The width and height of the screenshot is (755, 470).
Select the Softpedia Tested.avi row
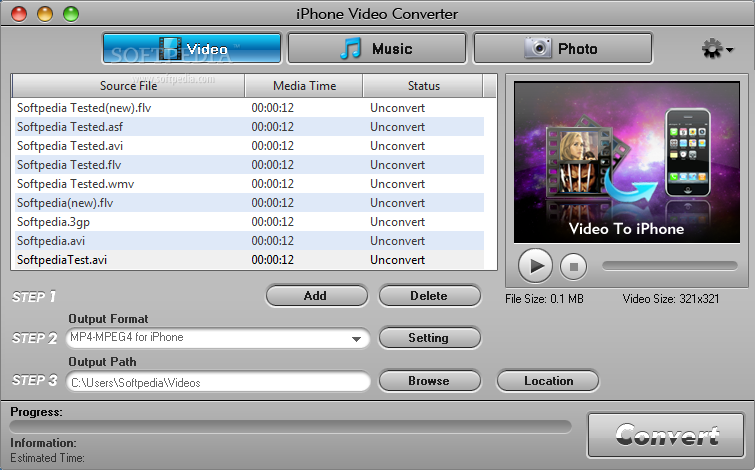click(x=248, y=145)
